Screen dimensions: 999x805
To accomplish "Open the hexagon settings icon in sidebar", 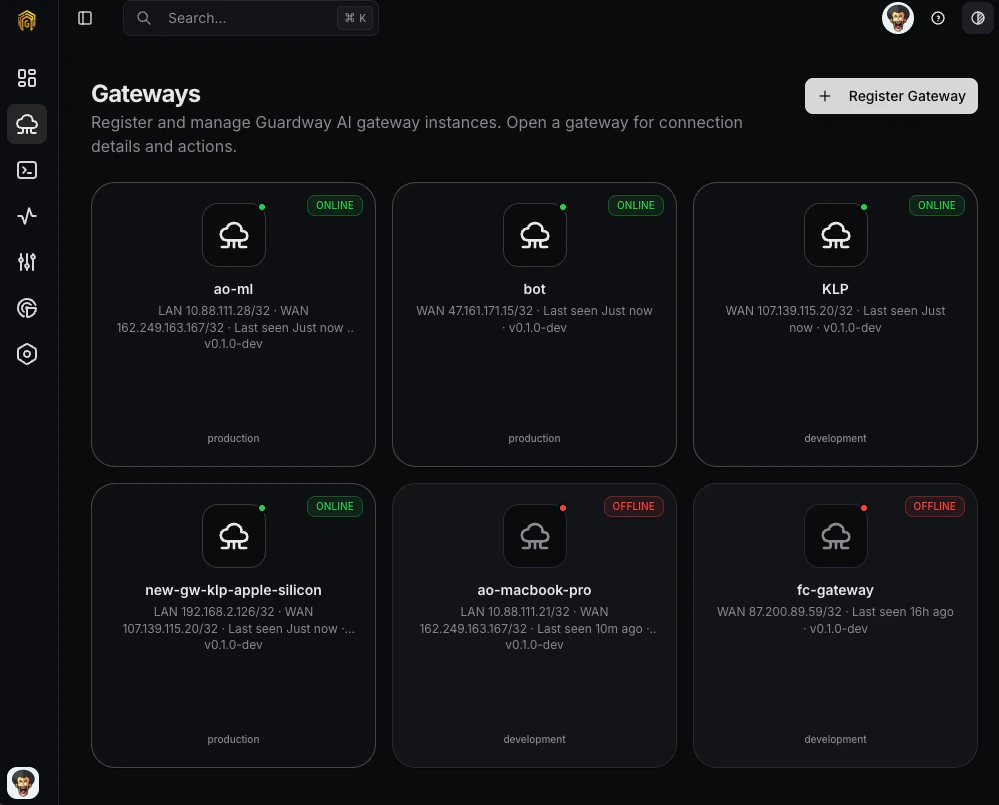I will (27, 354).
